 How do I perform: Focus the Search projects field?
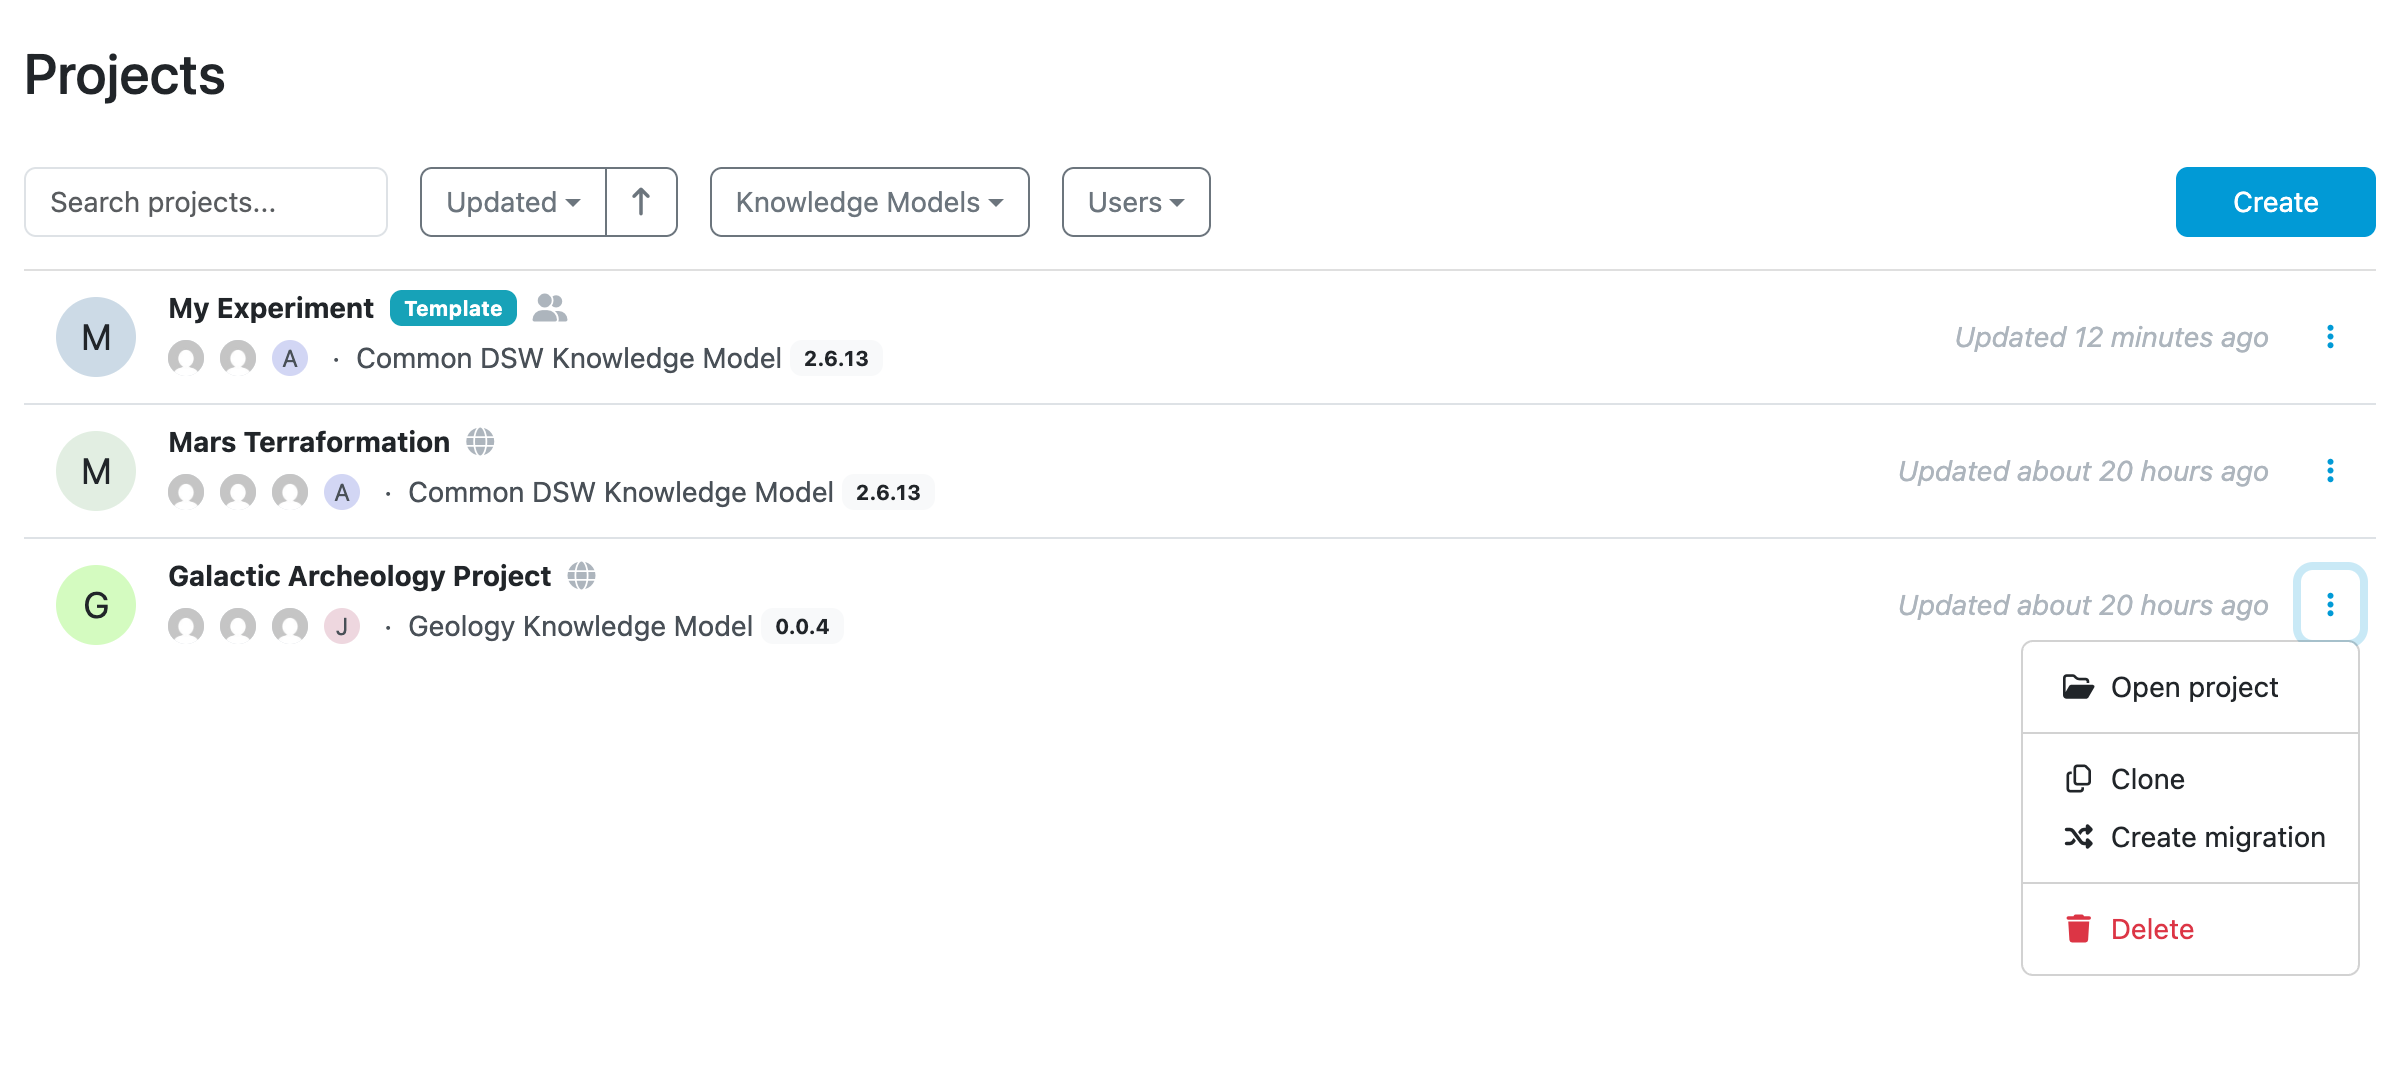pyautogui.click(x=206, y=202)
